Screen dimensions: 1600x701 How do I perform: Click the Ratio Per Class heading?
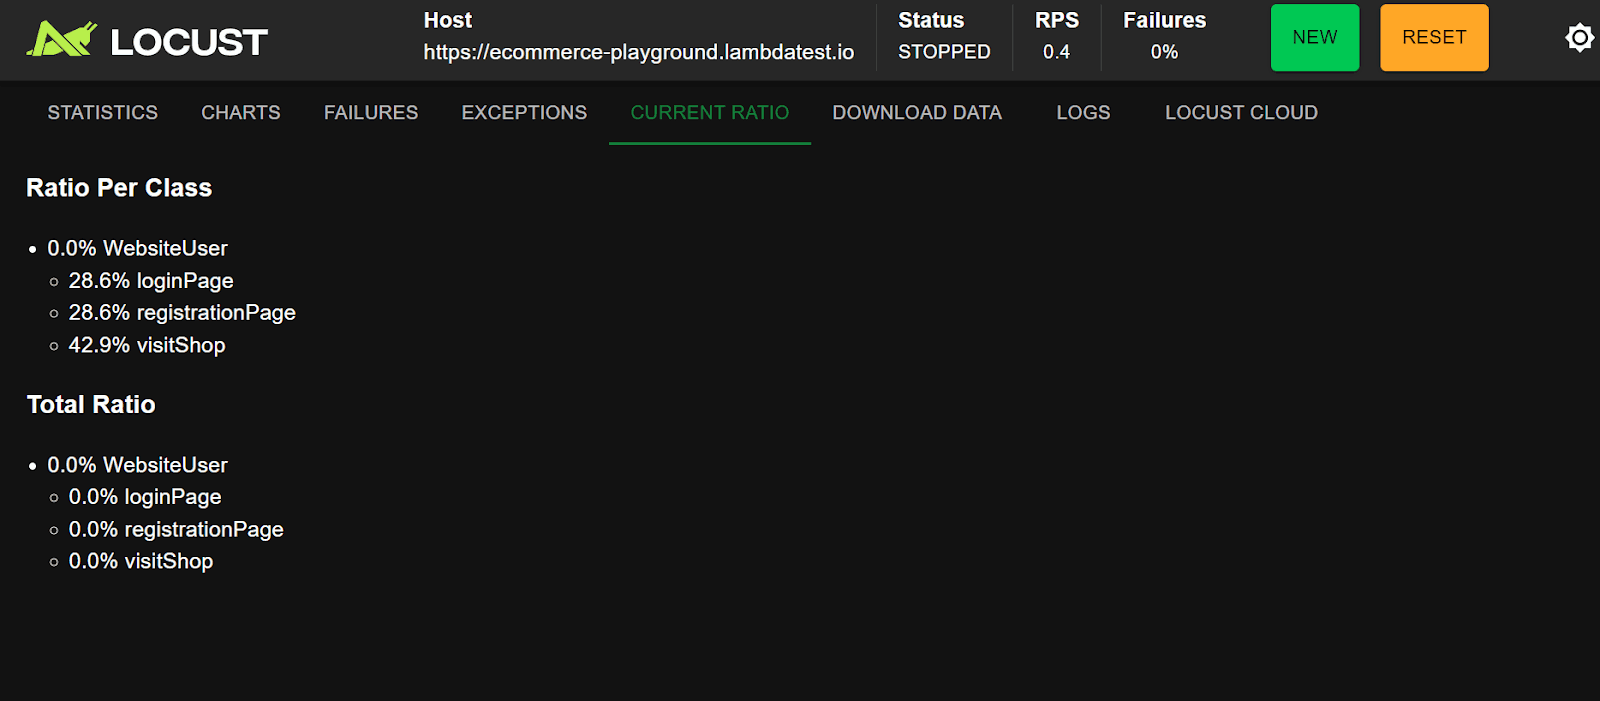click(118, 187)
